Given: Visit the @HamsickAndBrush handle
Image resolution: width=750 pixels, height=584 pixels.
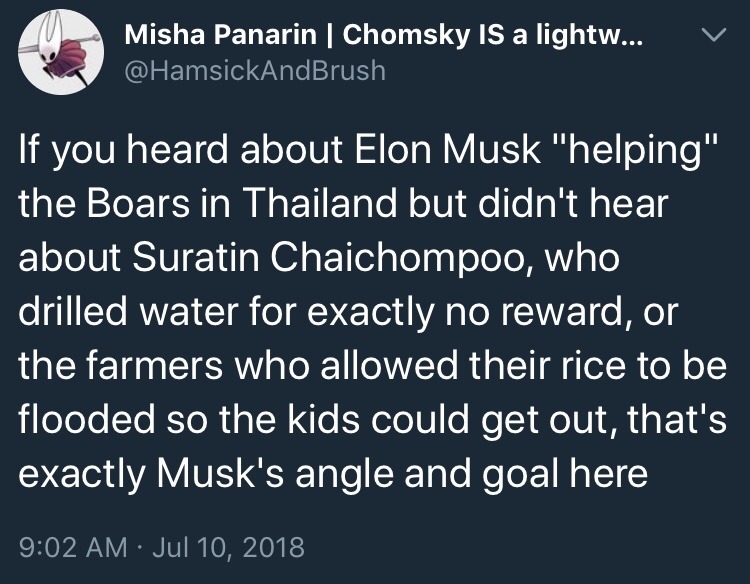Looking at the screenshot, I should point(254,71).
